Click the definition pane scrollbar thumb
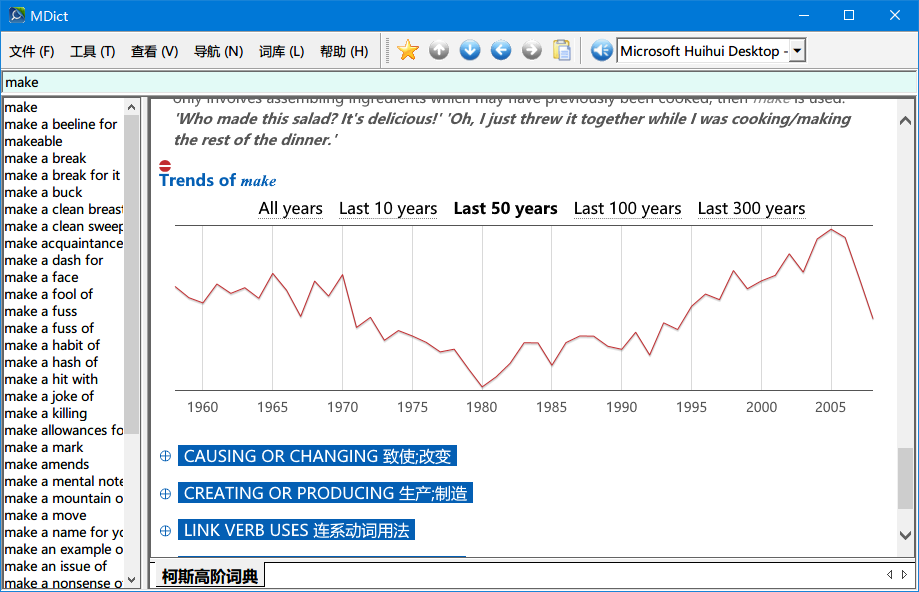Viewport: 919px width, 592px height. [x=906, y=478]
